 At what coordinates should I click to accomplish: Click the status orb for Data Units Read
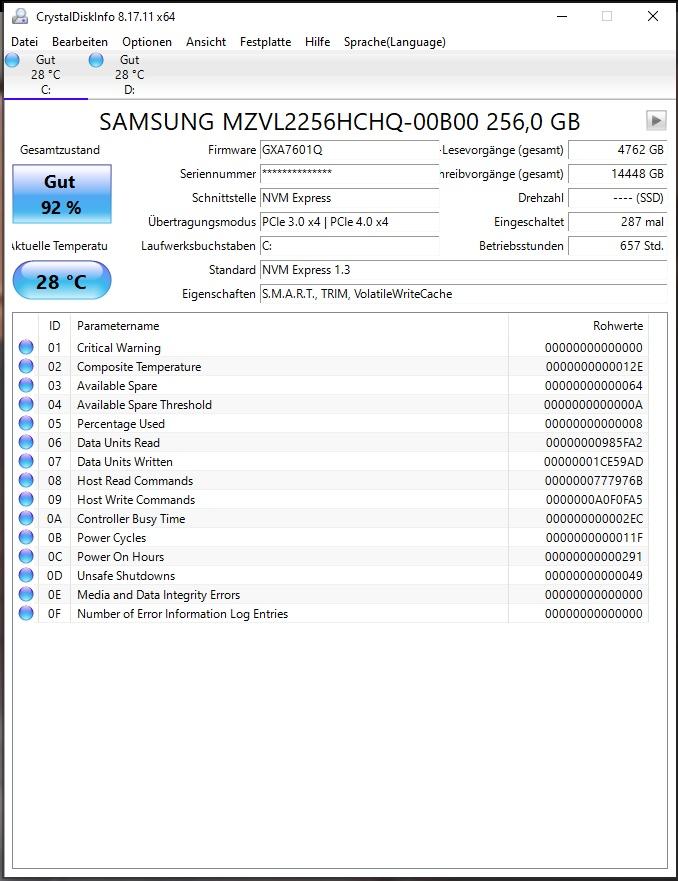click(26, 442)
